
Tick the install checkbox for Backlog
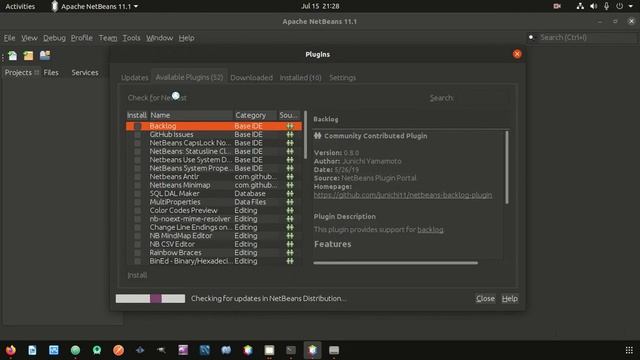tap(138, 127)
